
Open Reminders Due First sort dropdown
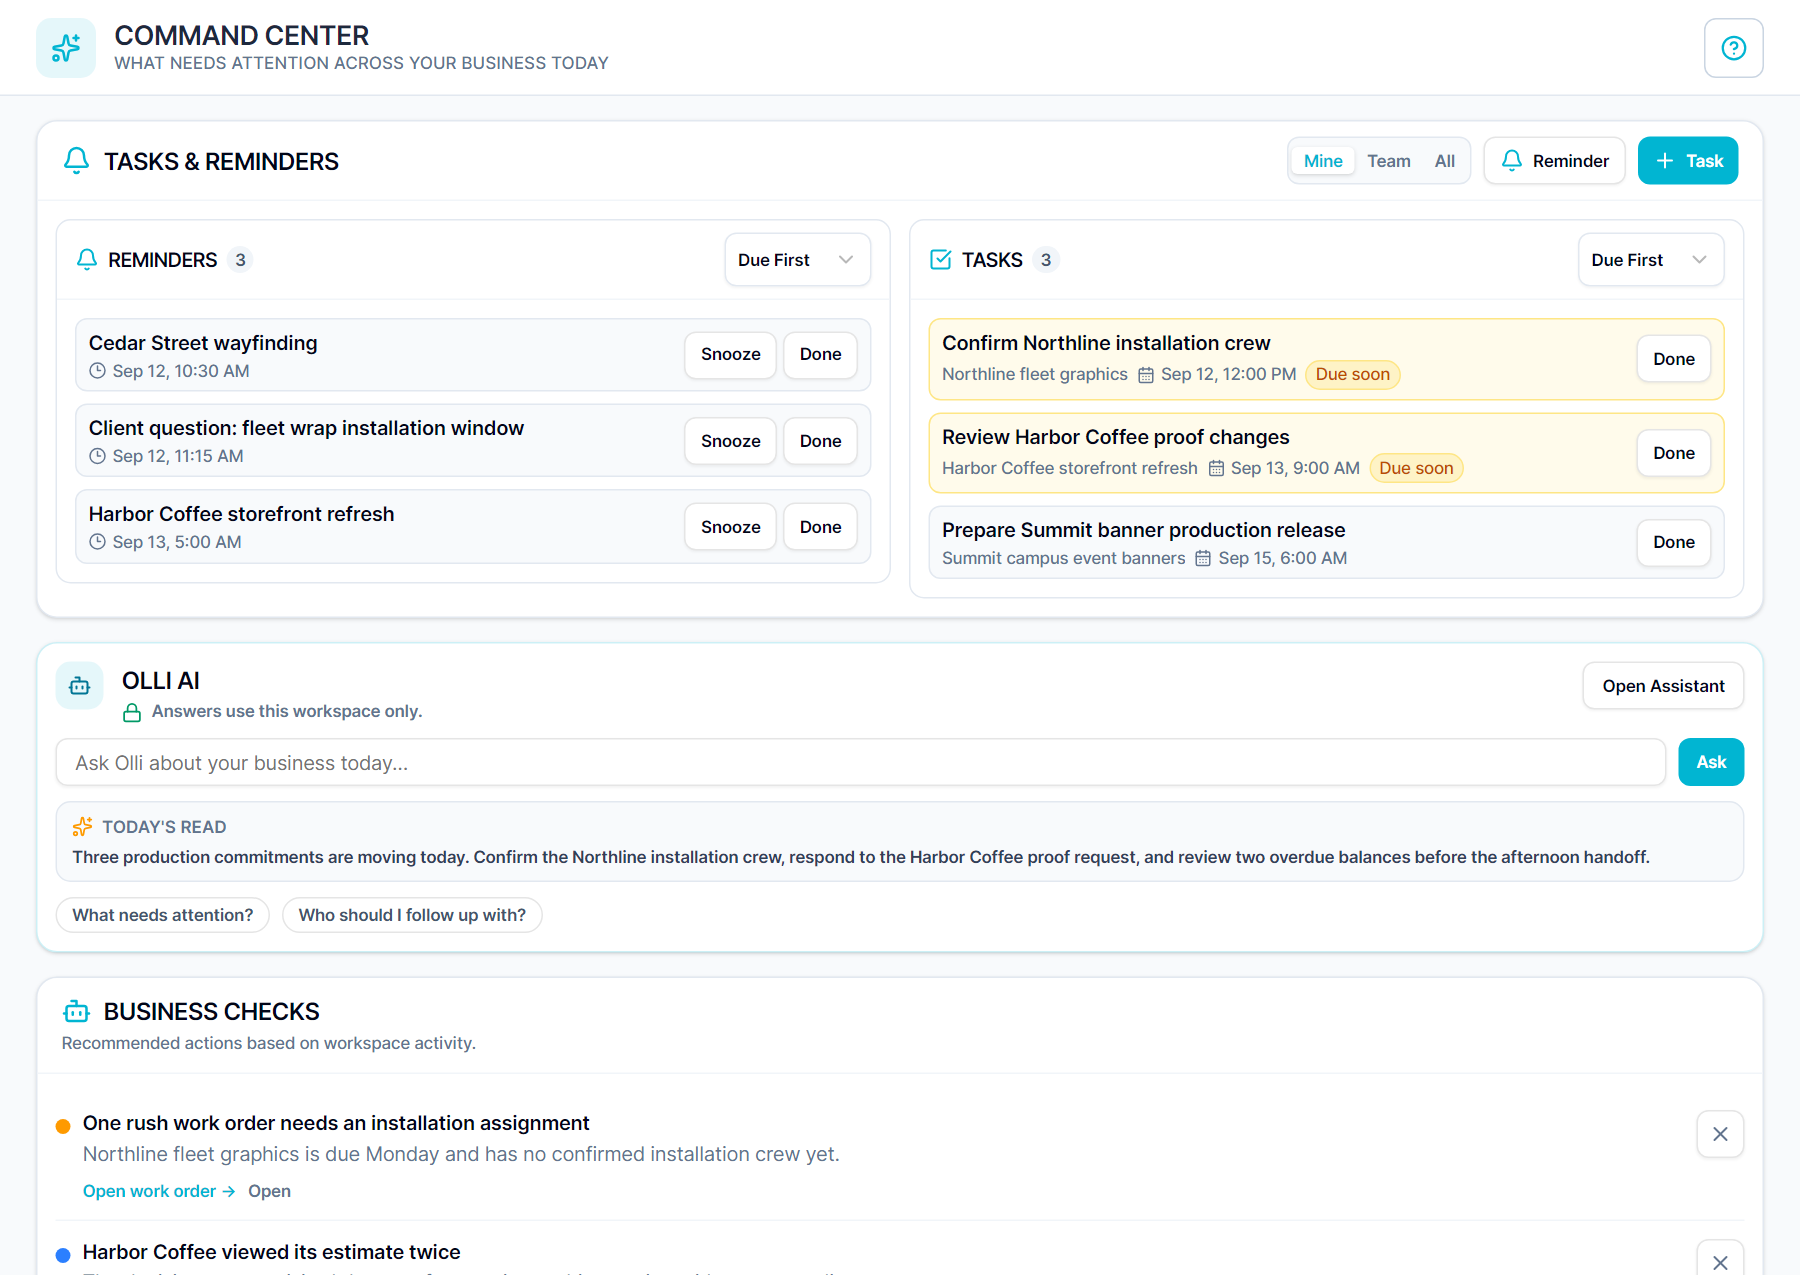click(797, 260)
